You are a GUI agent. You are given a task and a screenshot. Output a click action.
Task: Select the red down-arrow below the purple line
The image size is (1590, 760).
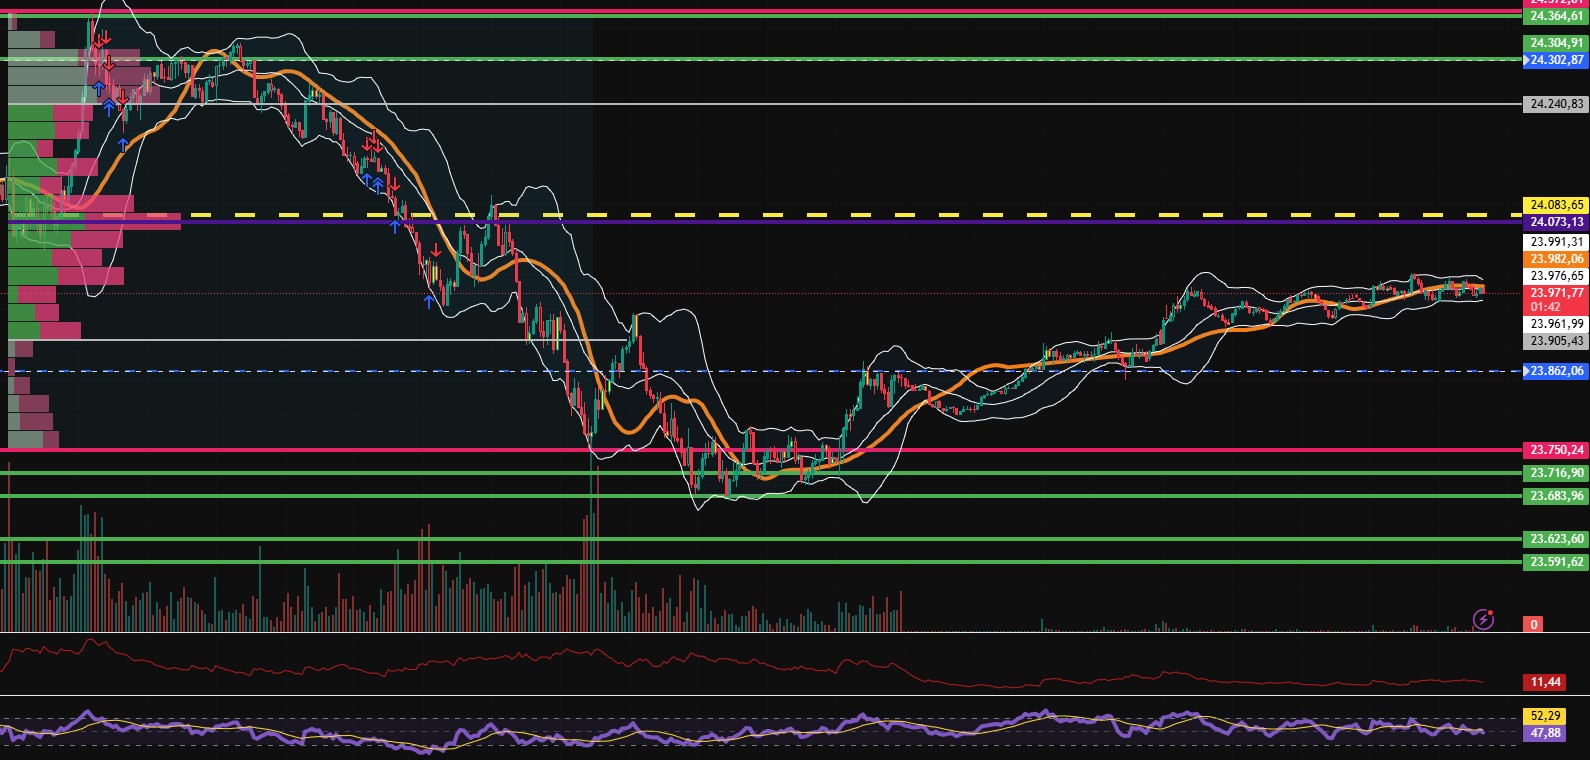point(436,251)
